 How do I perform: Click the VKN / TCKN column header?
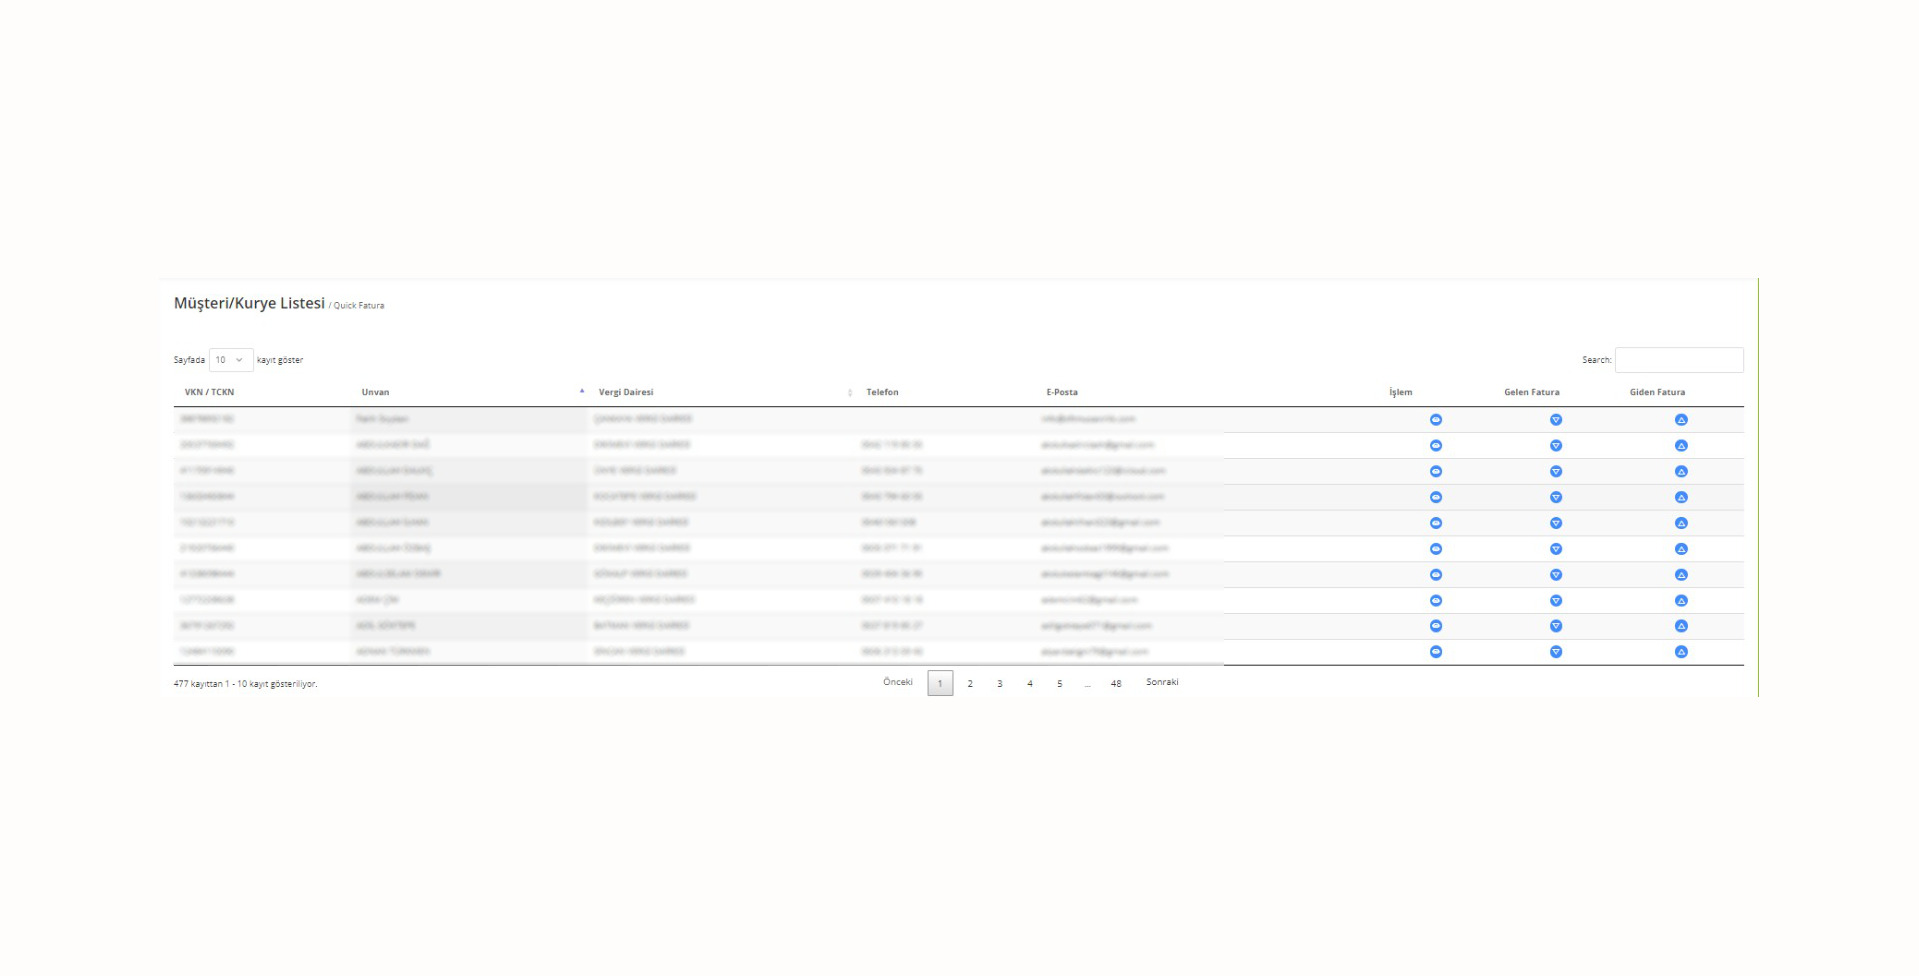tap(209, 392)
